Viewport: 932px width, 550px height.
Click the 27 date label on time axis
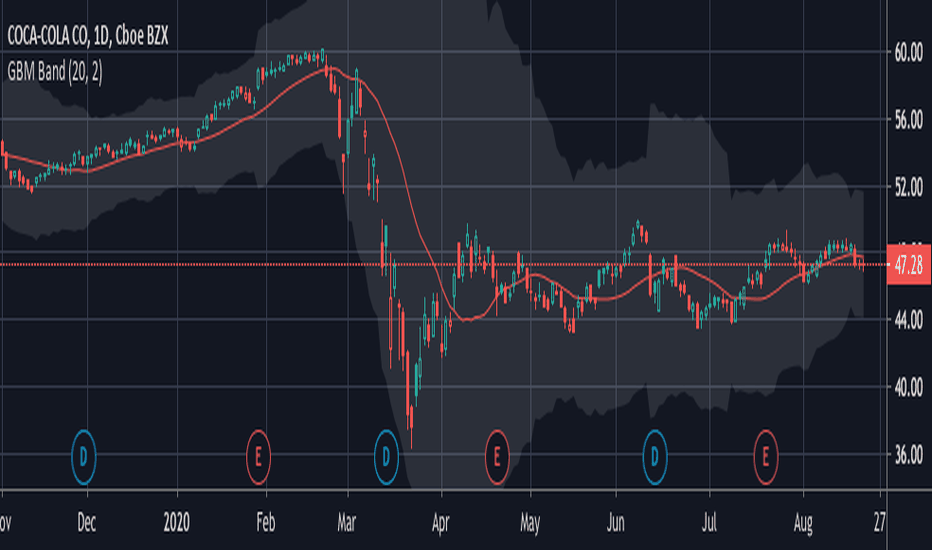[x=880, y=523]
